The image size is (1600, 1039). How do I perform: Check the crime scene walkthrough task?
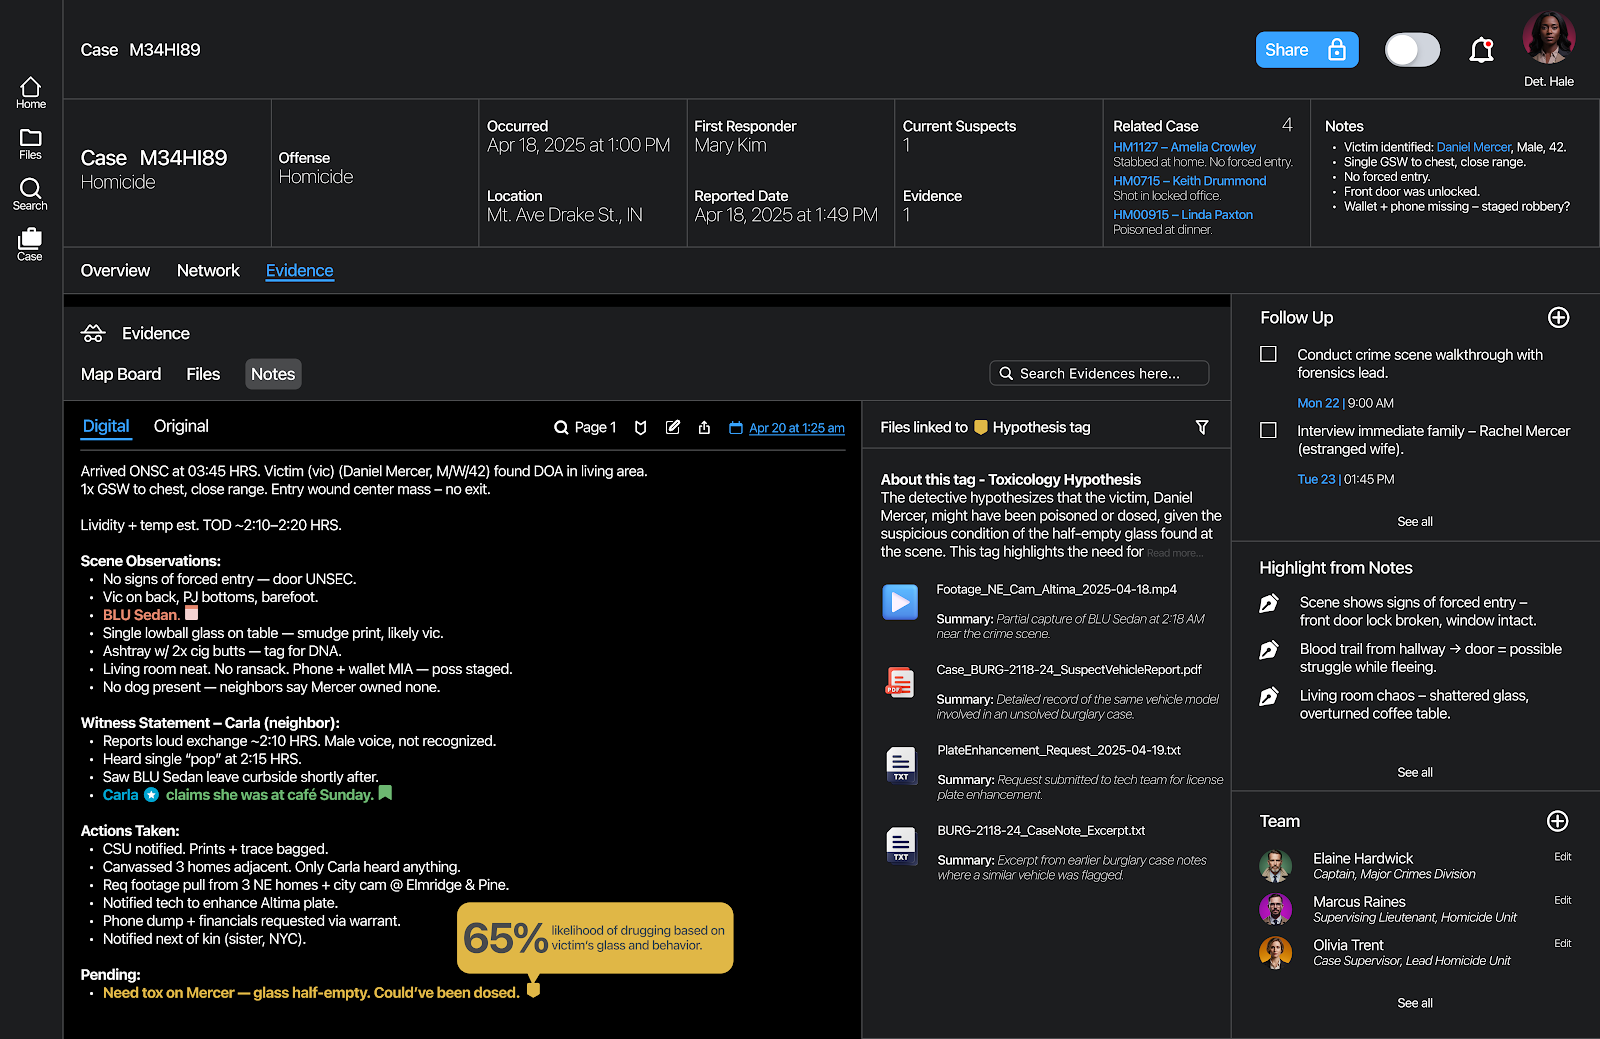[1268, 354]
